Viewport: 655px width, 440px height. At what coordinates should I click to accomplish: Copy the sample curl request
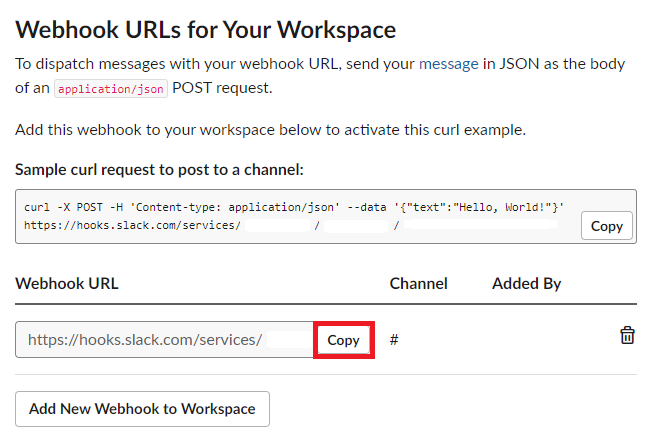point(607,226)
